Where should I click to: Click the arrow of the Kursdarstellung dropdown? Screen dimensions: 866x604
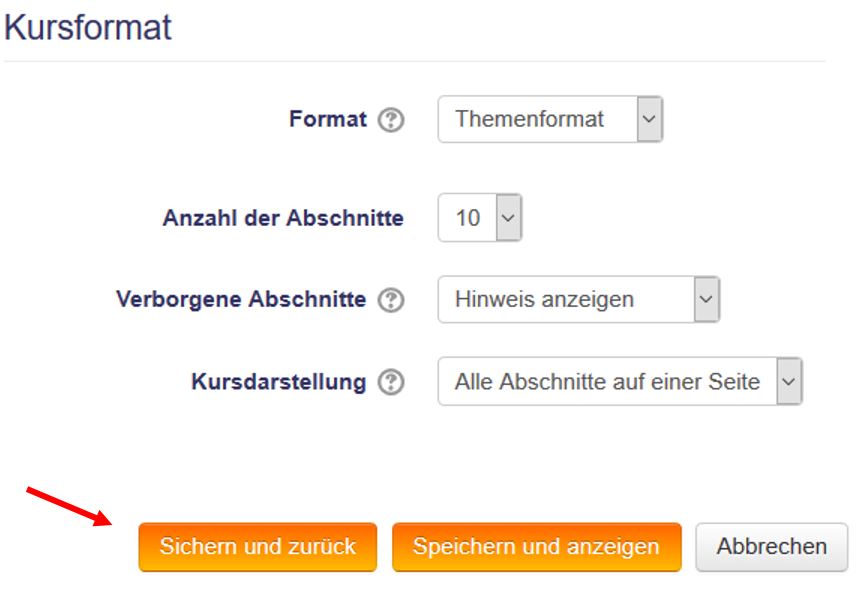[790, 382]
